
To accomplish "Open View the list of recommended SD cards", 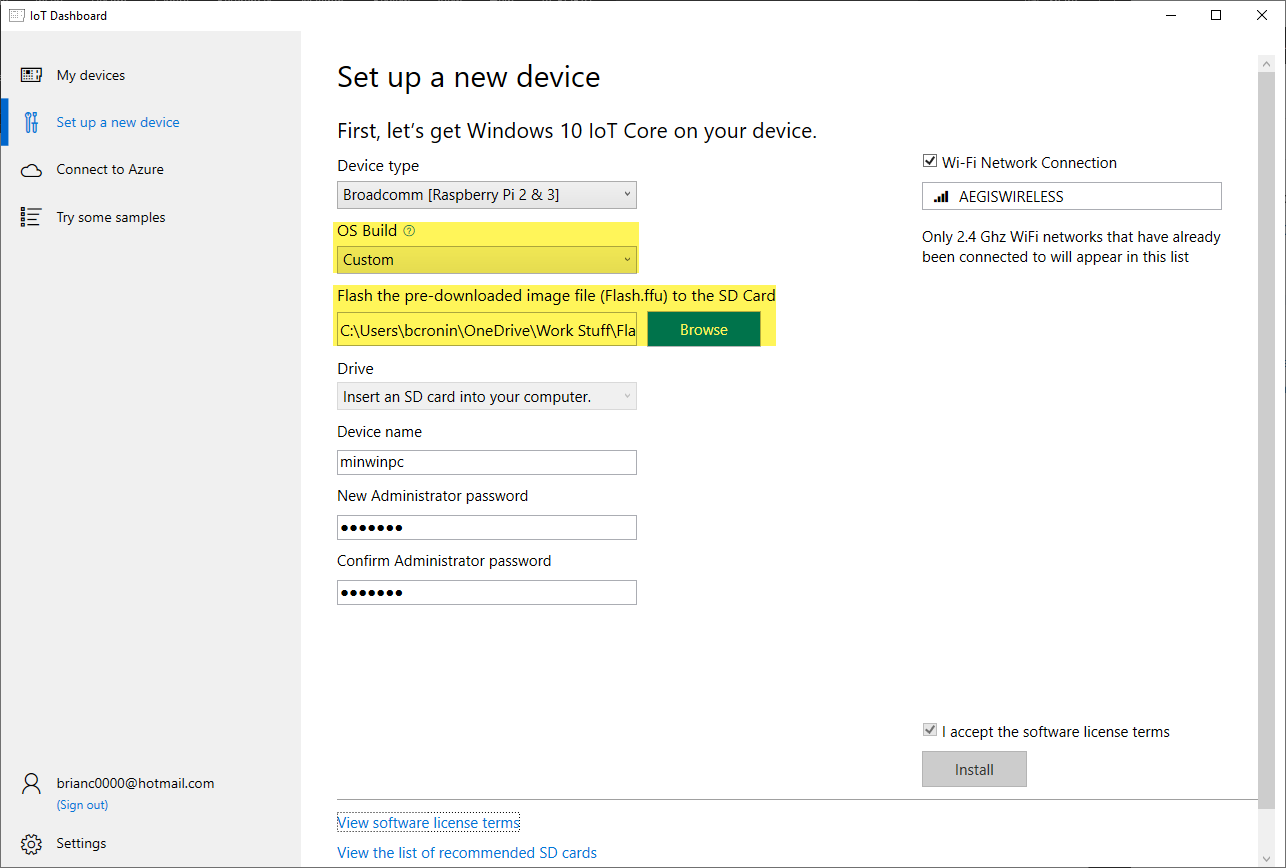I will coord(466,852).
